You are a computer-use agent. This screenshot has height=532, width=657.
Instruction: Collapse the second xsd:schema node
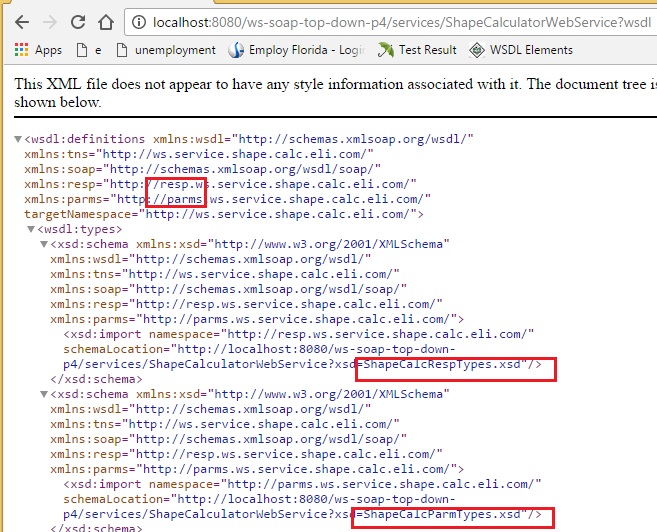(44, 394)
